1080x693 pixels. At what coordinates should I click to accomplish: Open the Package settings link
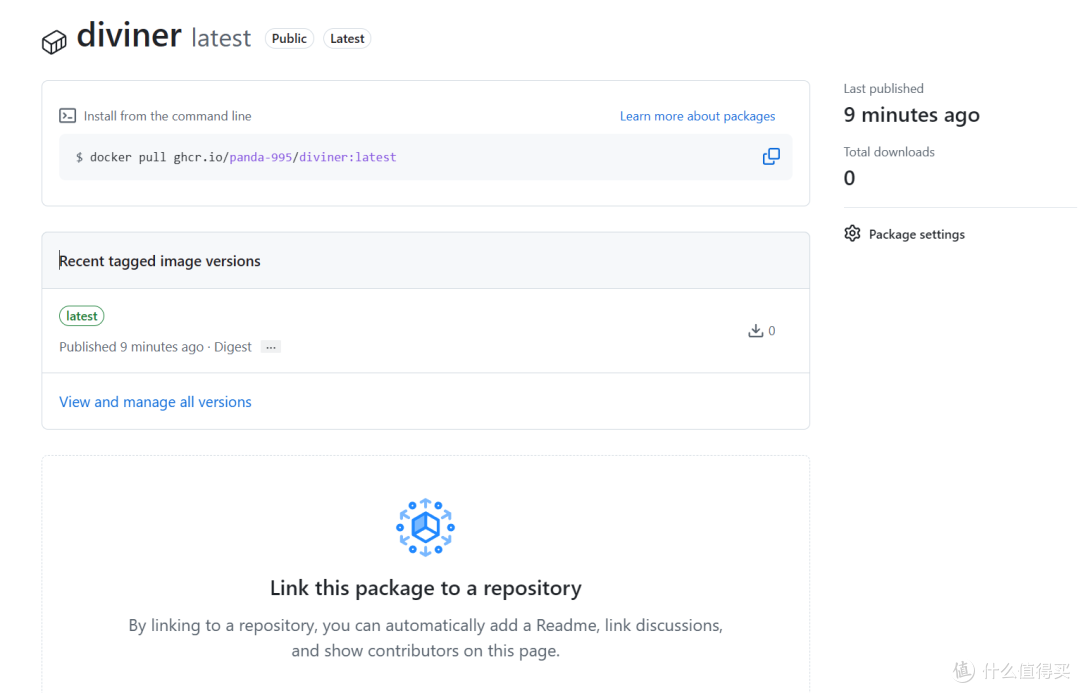916,234
